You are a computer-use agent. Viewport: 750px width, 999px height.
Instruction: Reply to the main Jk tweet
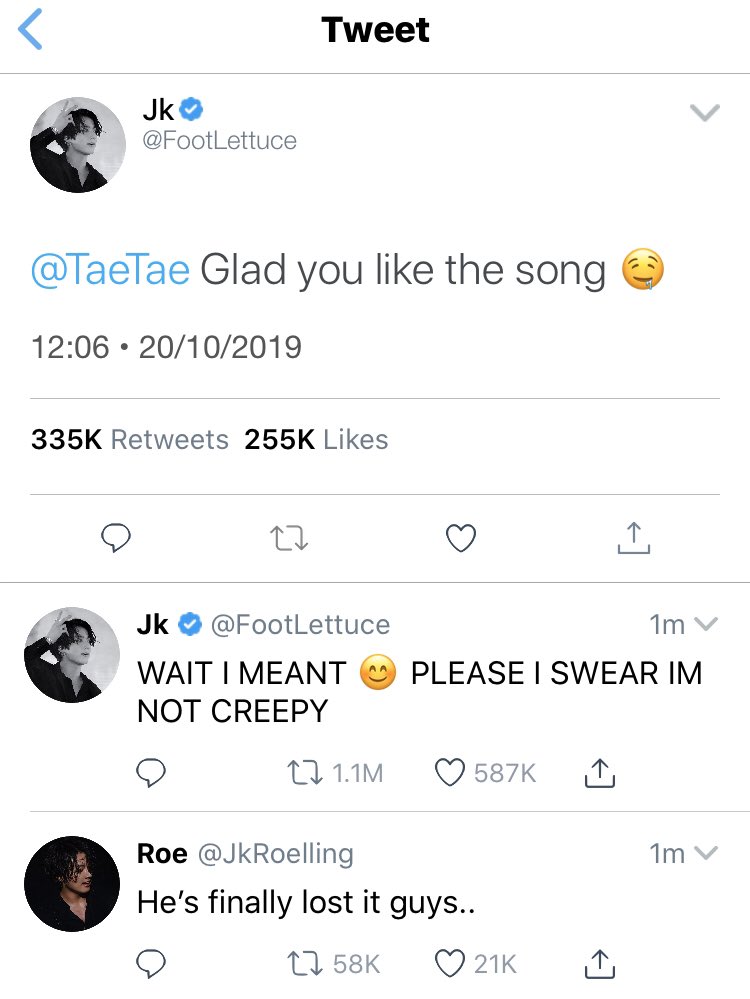tap(116, 538)
